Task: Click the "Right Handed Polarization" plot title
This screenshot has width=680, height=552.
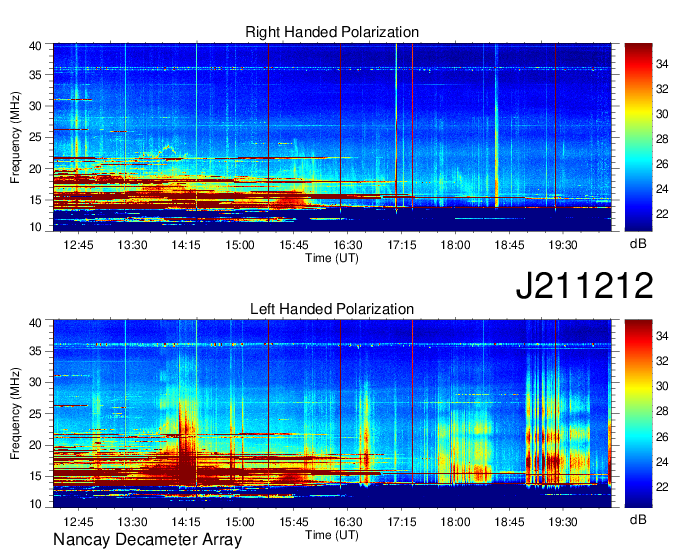Action: (332, 32)
